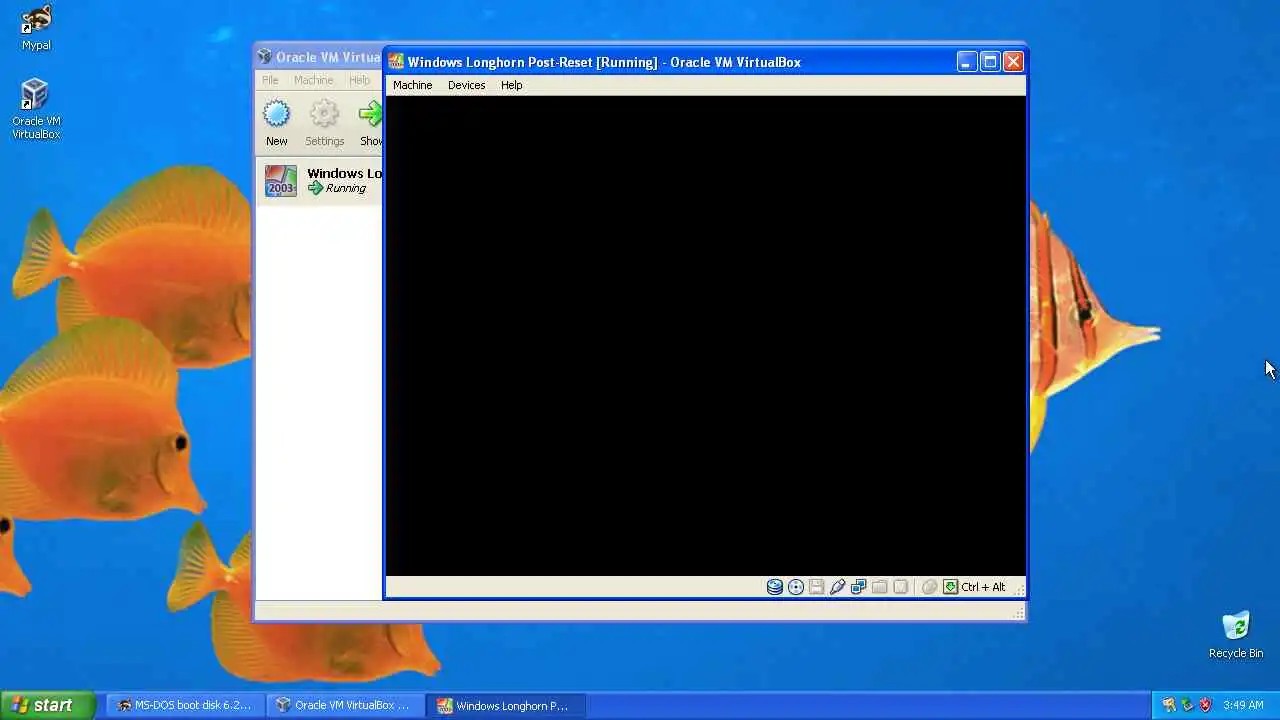The image size is (1280, 720).
Task: Select the Windows Longhorn VM list entry
Action: pos(320,181)
